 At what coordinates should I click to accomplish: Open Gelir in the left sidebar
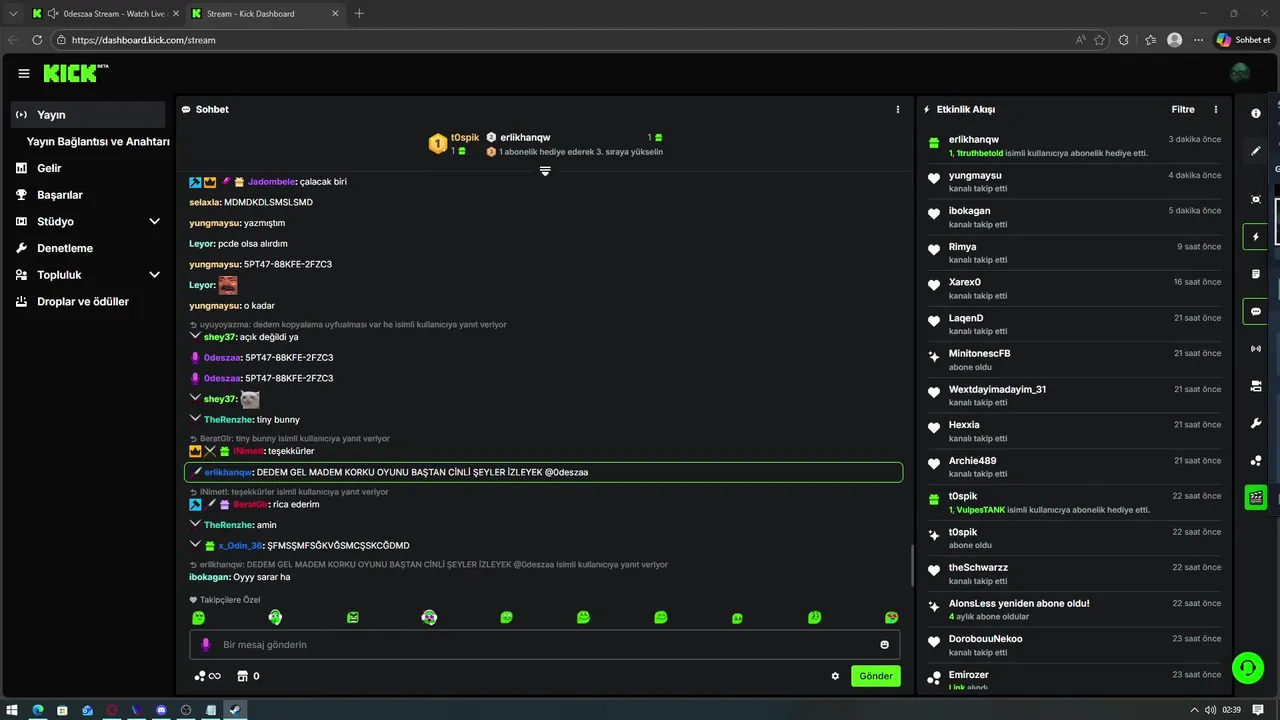(49, 168)
